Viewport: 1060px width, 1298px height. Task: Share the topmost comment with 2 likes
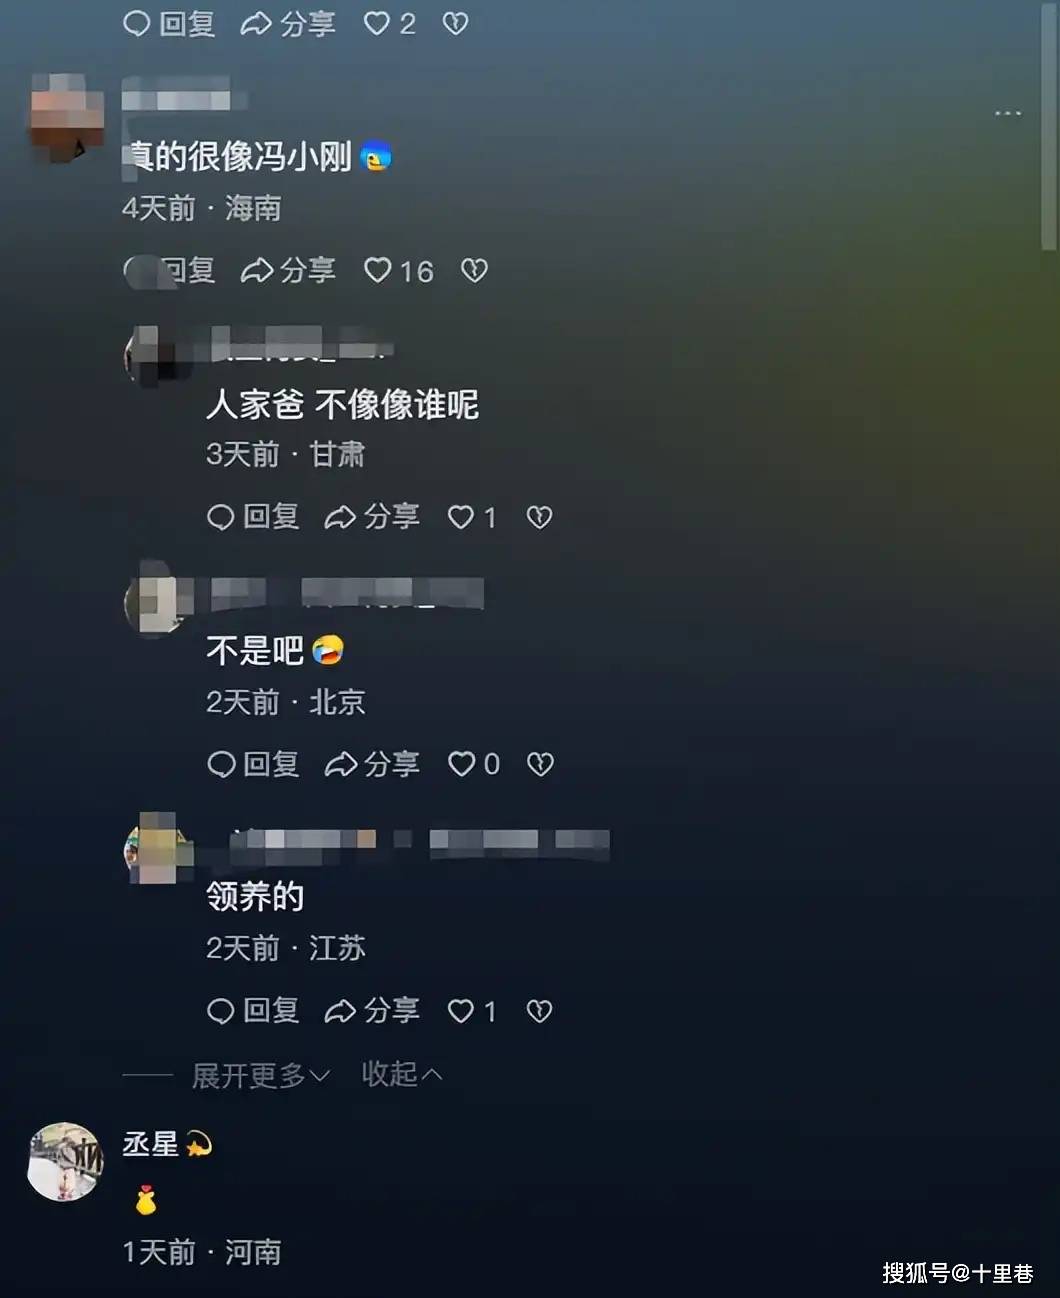288,23
